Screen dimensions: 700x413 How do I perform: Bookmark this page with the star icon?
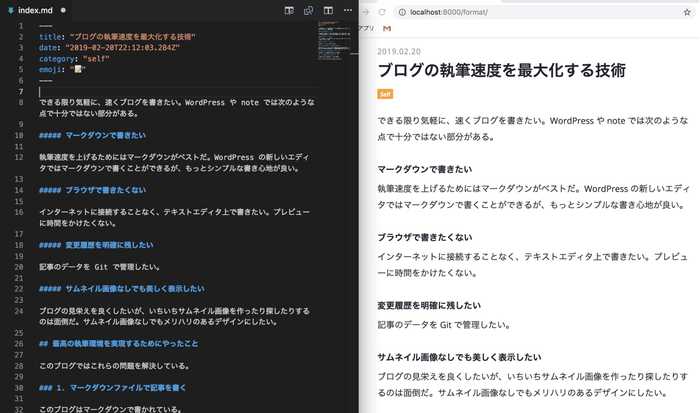click(x=687, y=12)
